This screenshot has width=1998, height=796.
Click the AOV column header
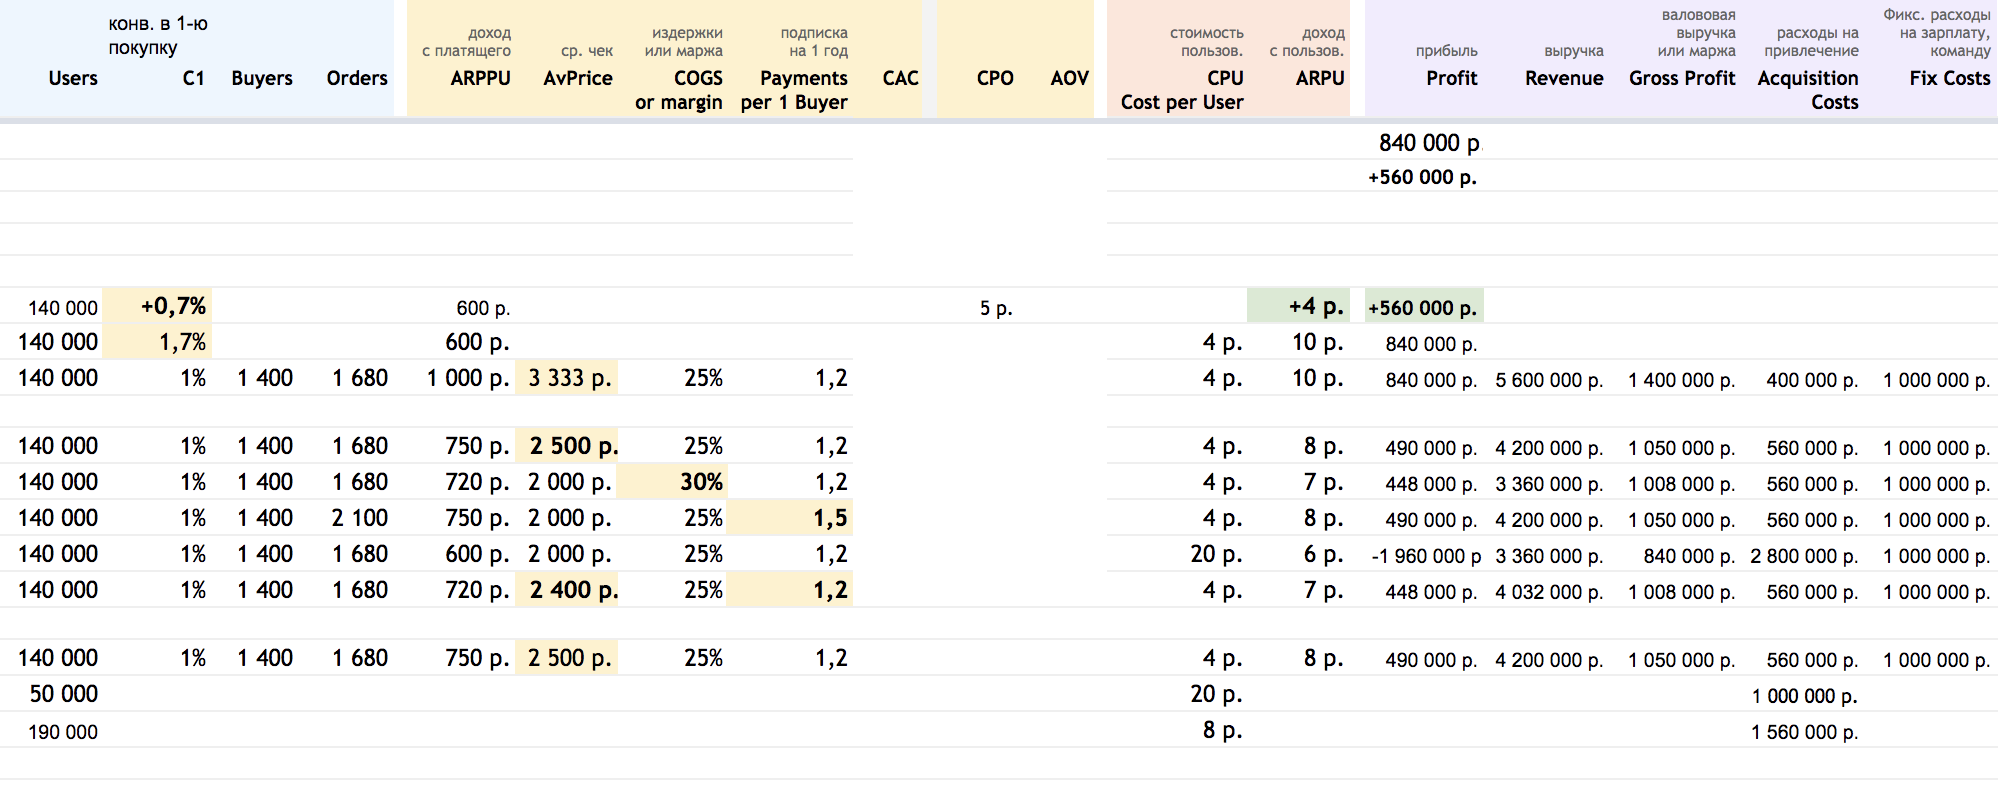(1069, 78)
